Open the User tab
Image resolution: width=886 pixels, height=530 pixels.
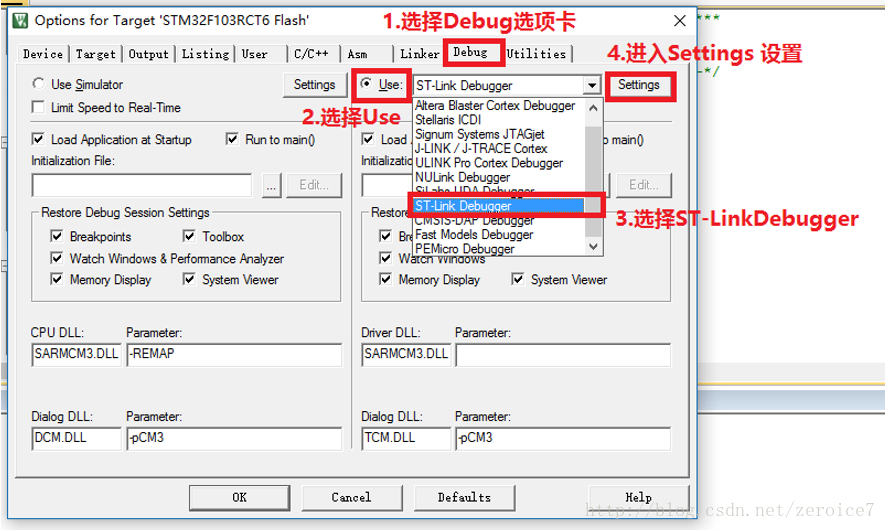(x=255, y=54)
